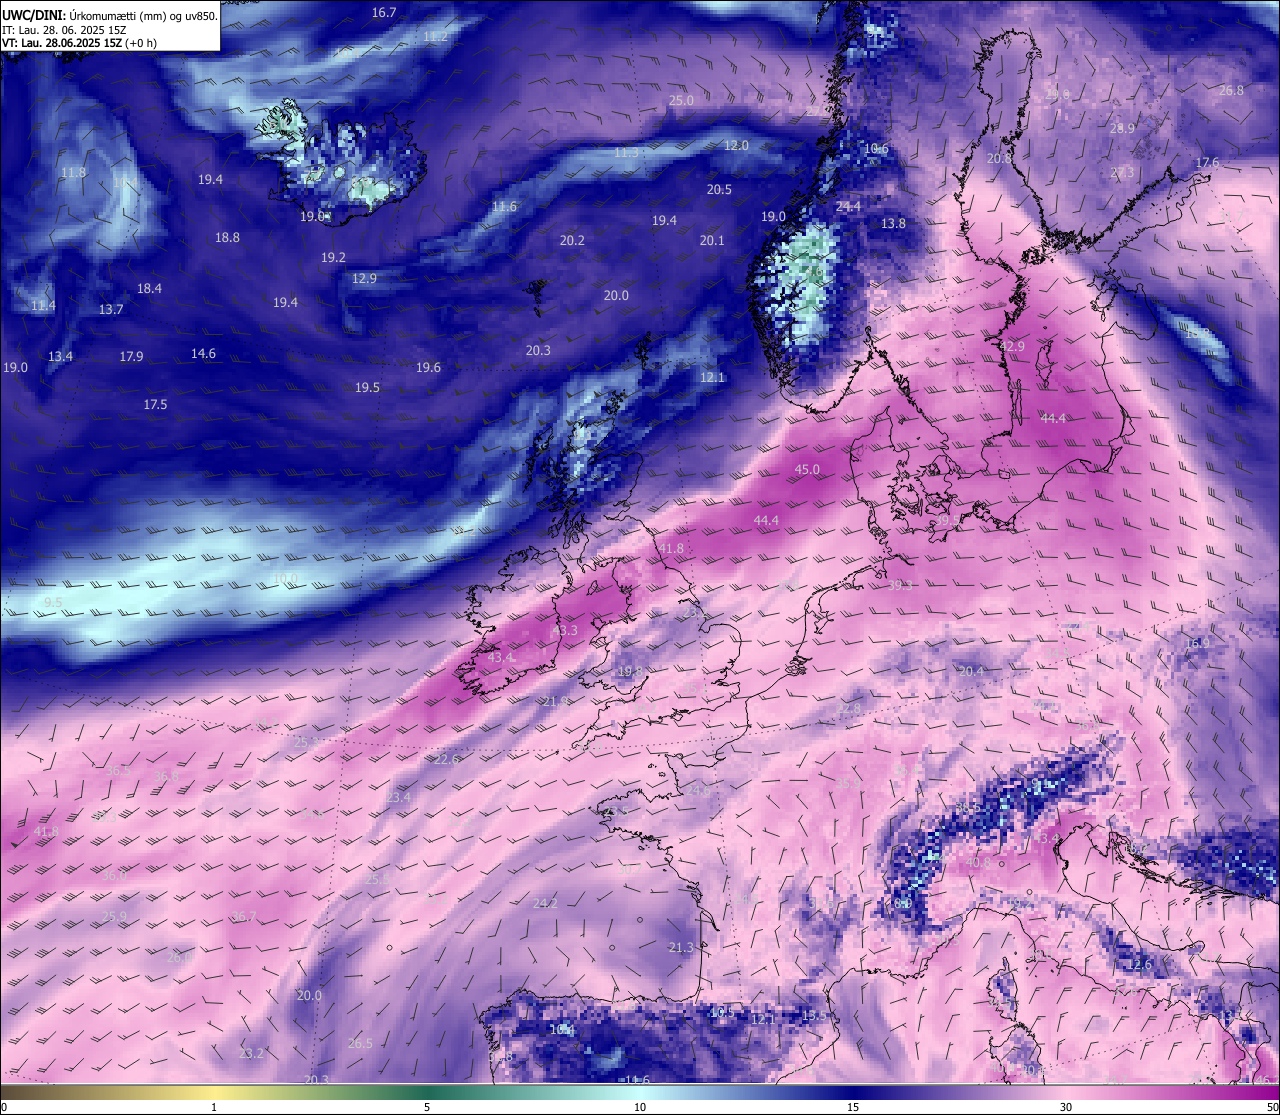This screenshot has height=1115, width=1280.
Task: Click the 11.8 value in the top left
Action: (73, 172)
